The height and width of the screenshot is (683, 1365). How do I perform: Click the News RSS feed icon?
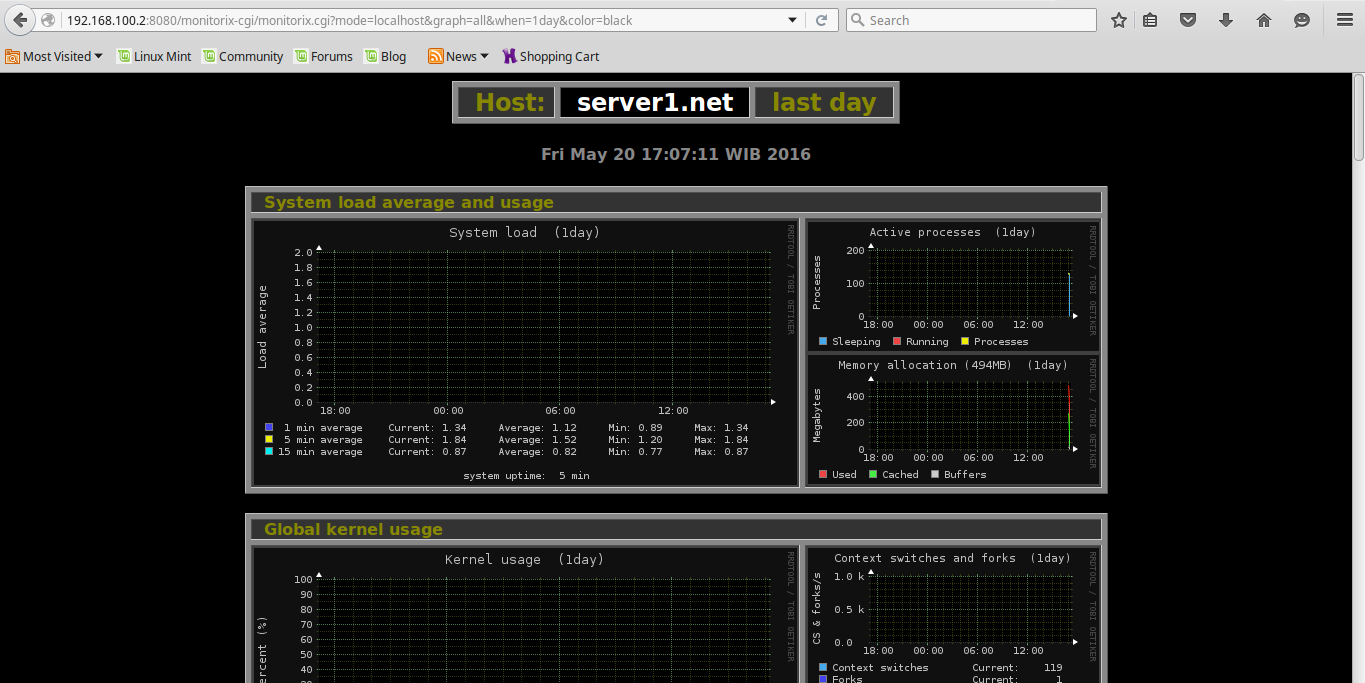(435, 57)
